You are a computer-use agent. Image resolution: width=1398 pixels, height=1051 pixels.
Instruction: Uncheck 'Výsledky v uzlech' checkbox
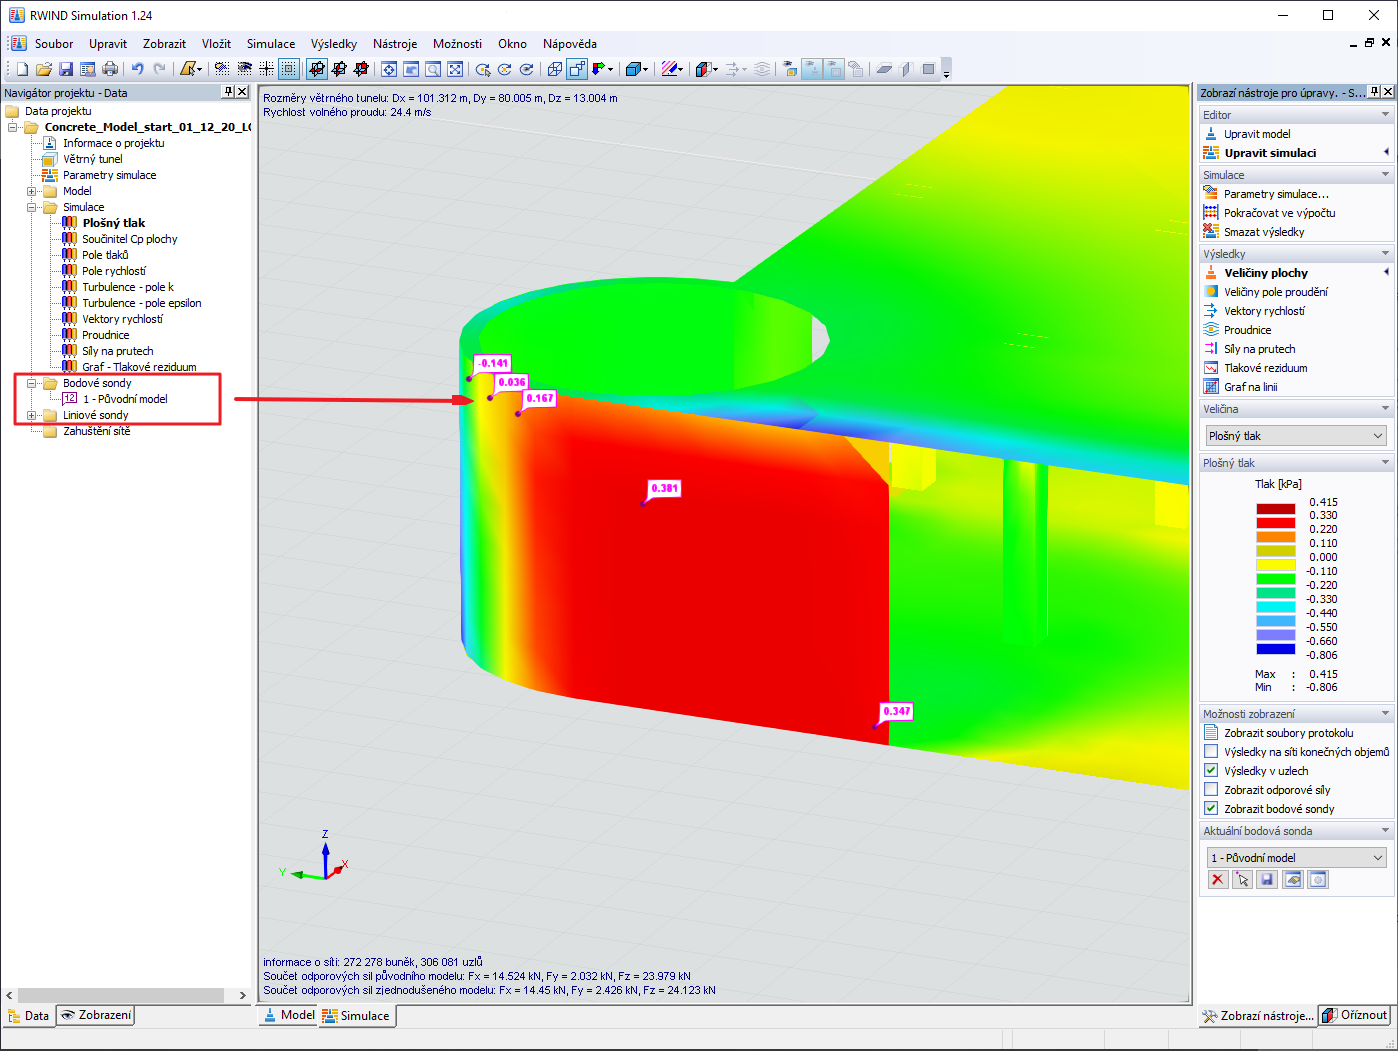1211,771
